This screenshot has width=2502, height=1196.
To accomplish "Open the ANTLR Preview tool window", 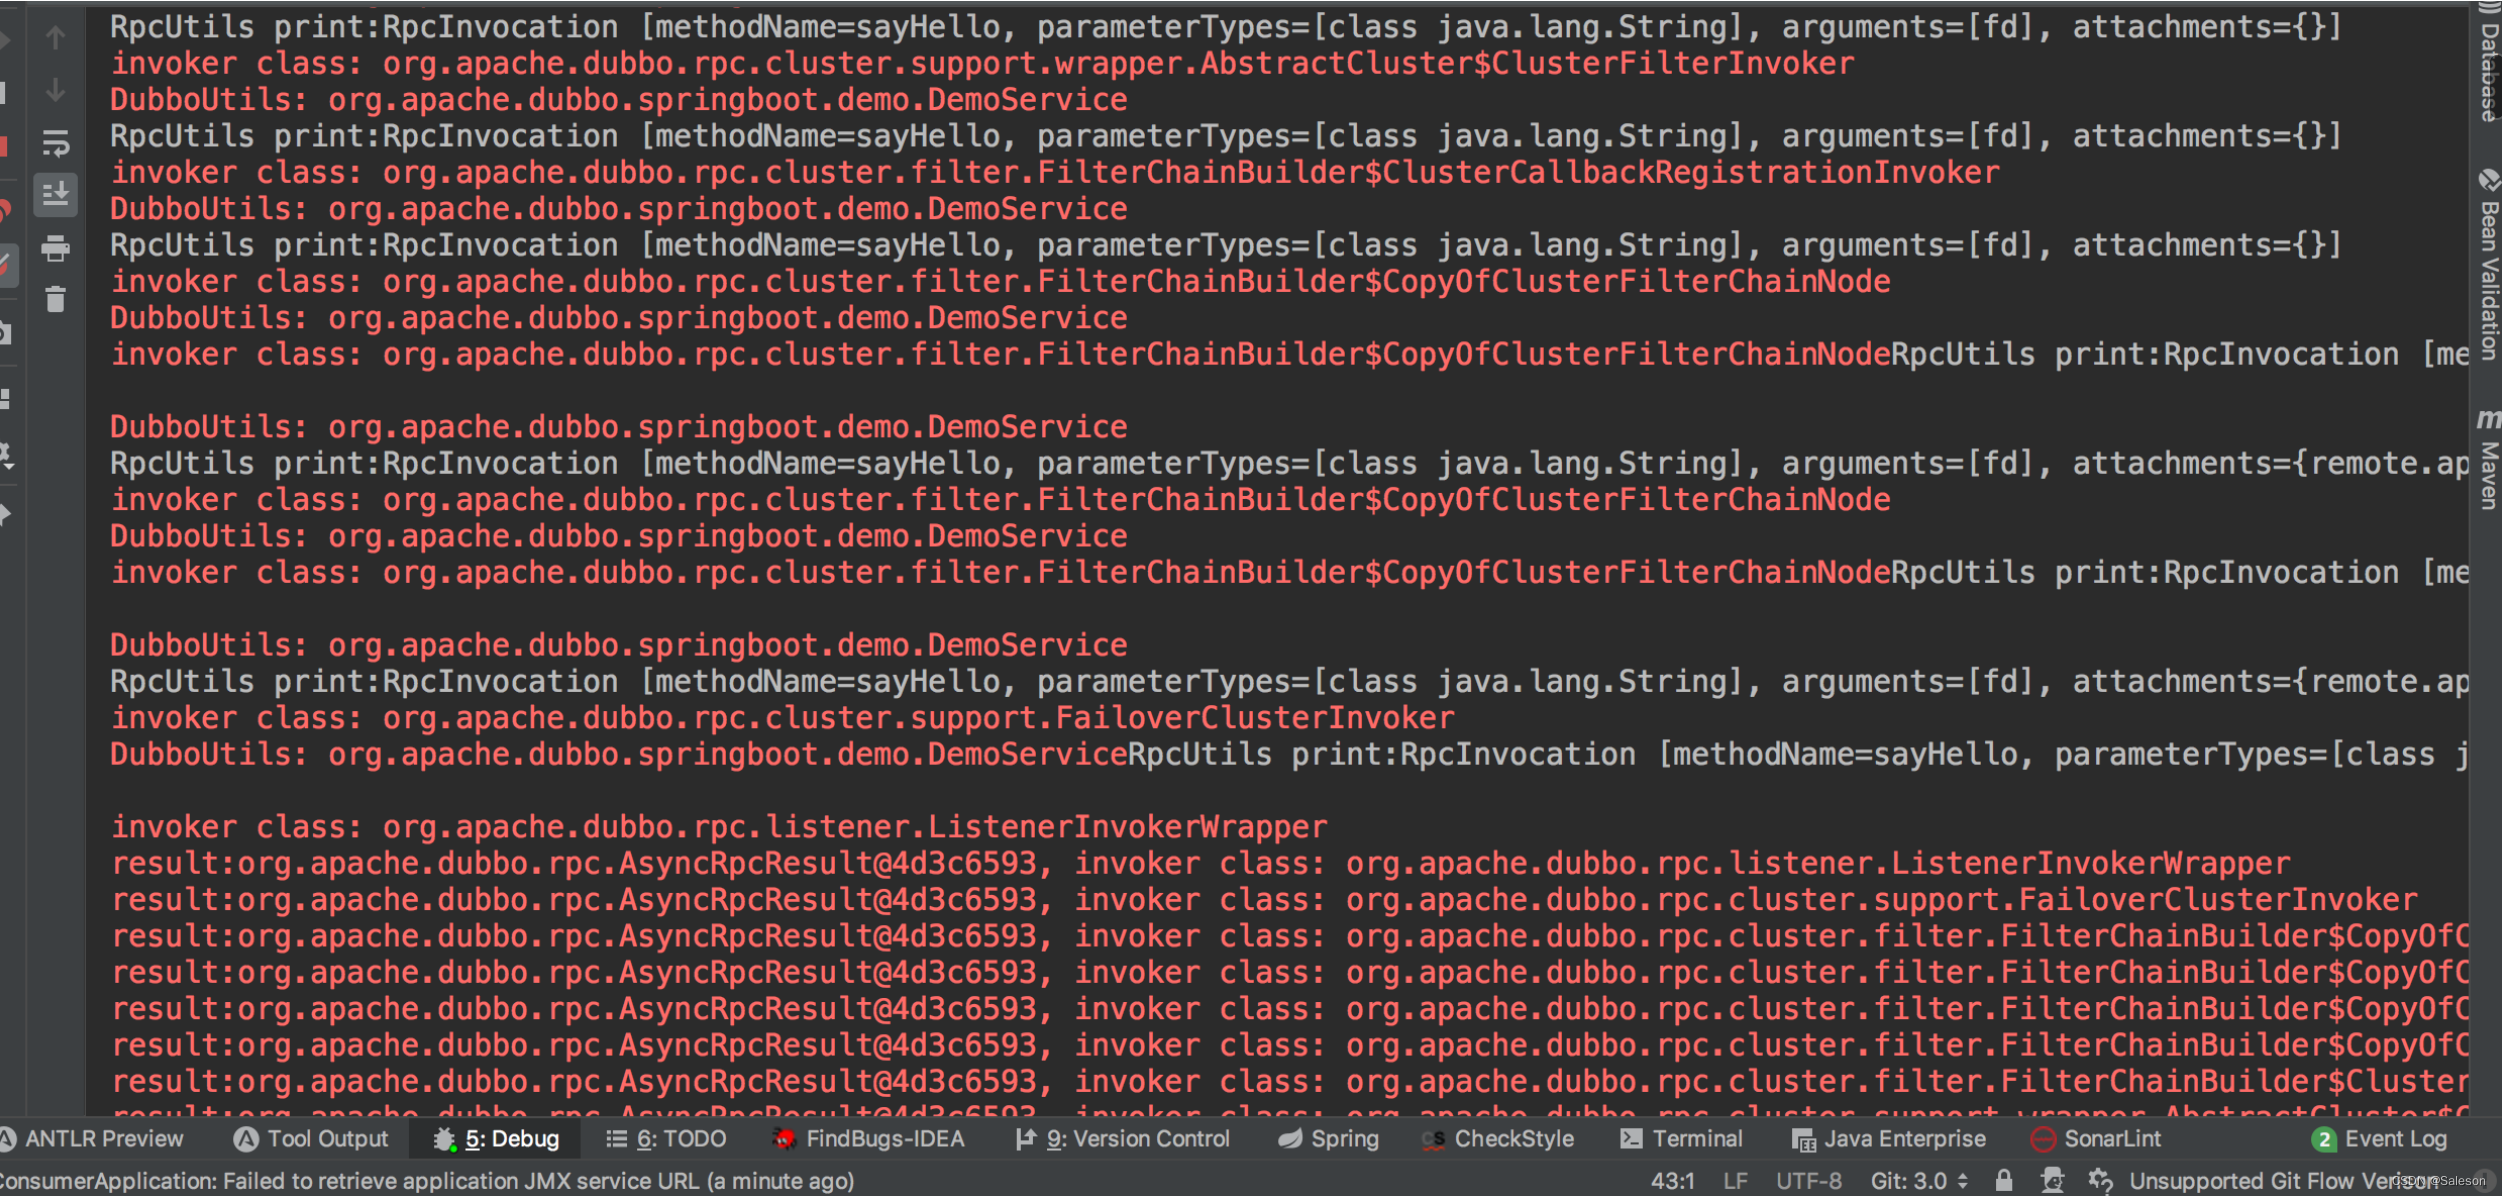I will [92, 1138].
